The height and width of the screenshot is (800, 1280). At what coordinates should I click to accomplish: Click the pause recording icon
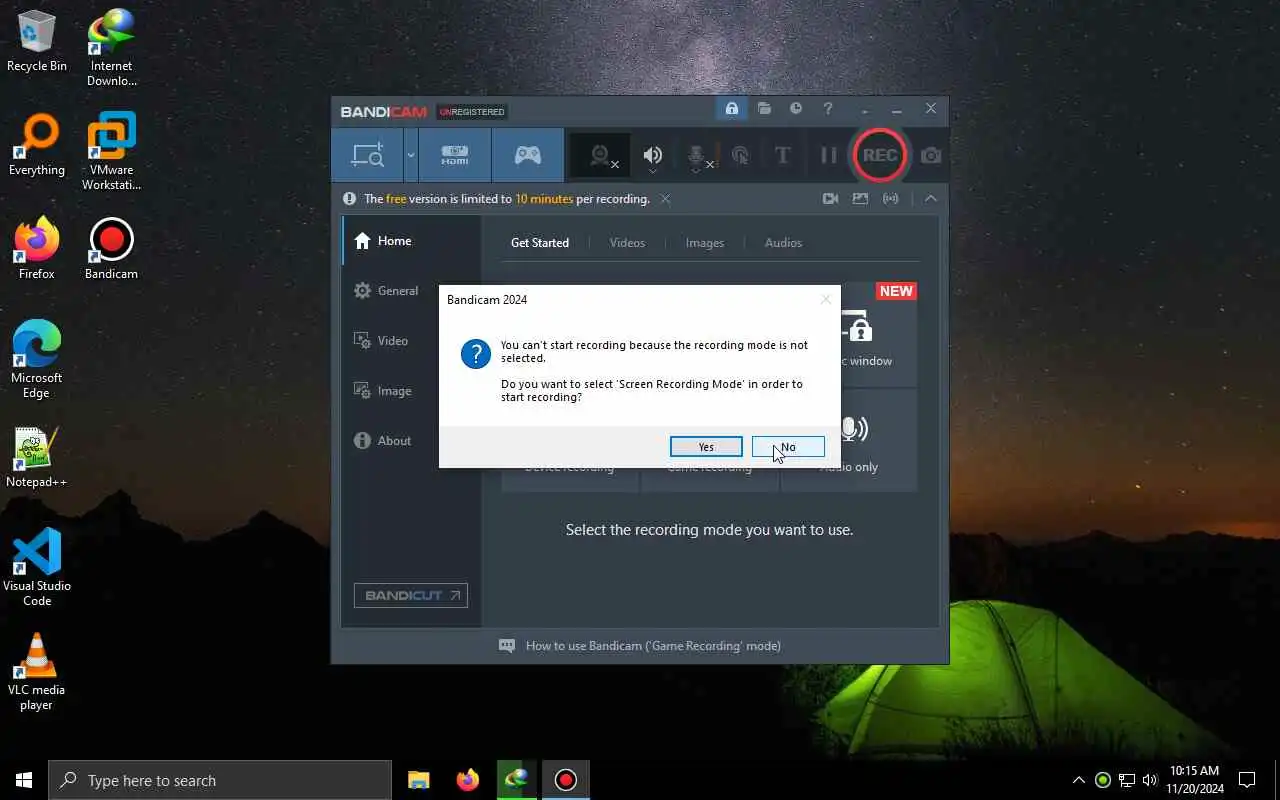click(828, 155)
